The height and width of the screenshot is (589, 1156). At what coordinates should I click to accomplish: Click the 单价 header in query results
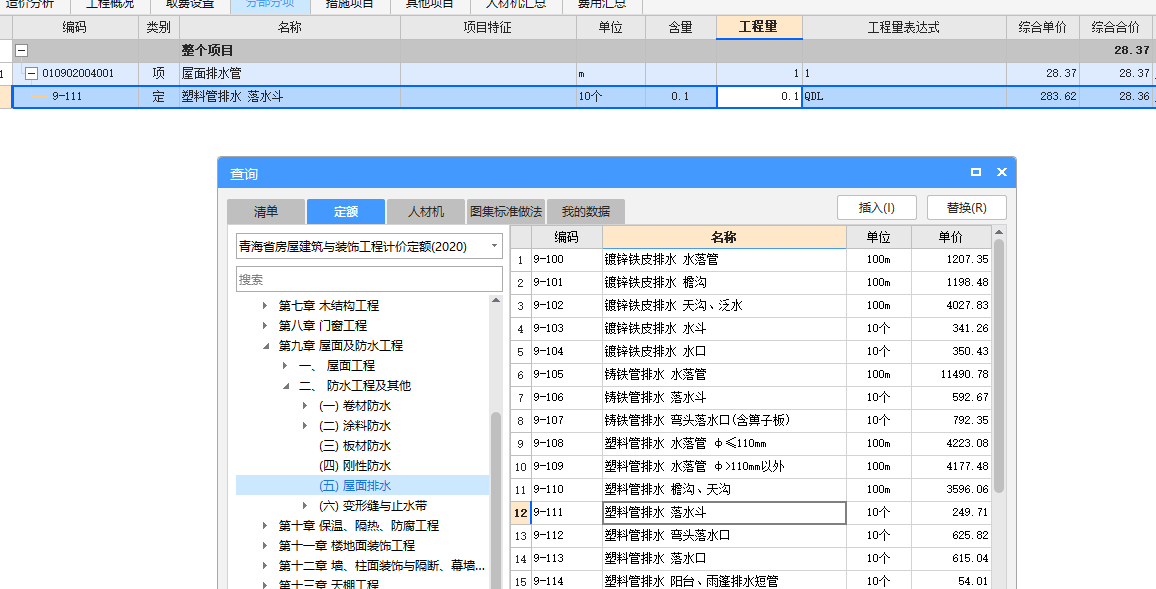[950, 237]
